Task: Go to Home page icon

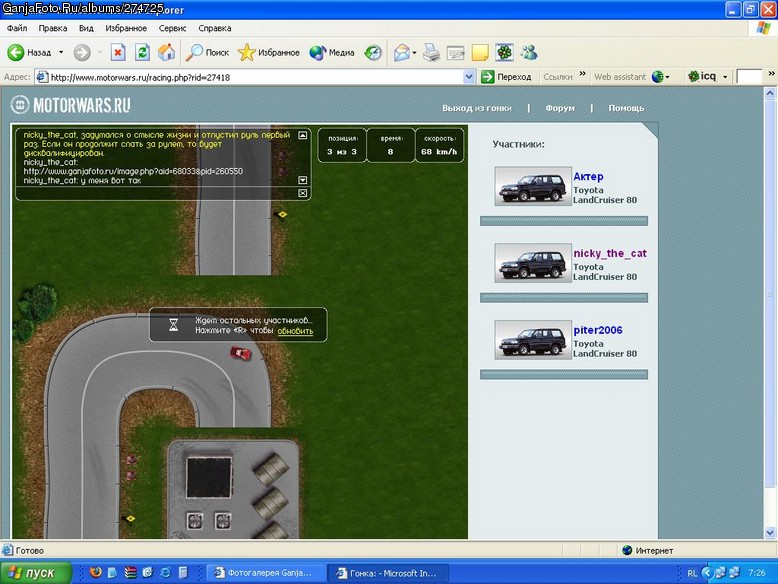Action: (167, 52)
